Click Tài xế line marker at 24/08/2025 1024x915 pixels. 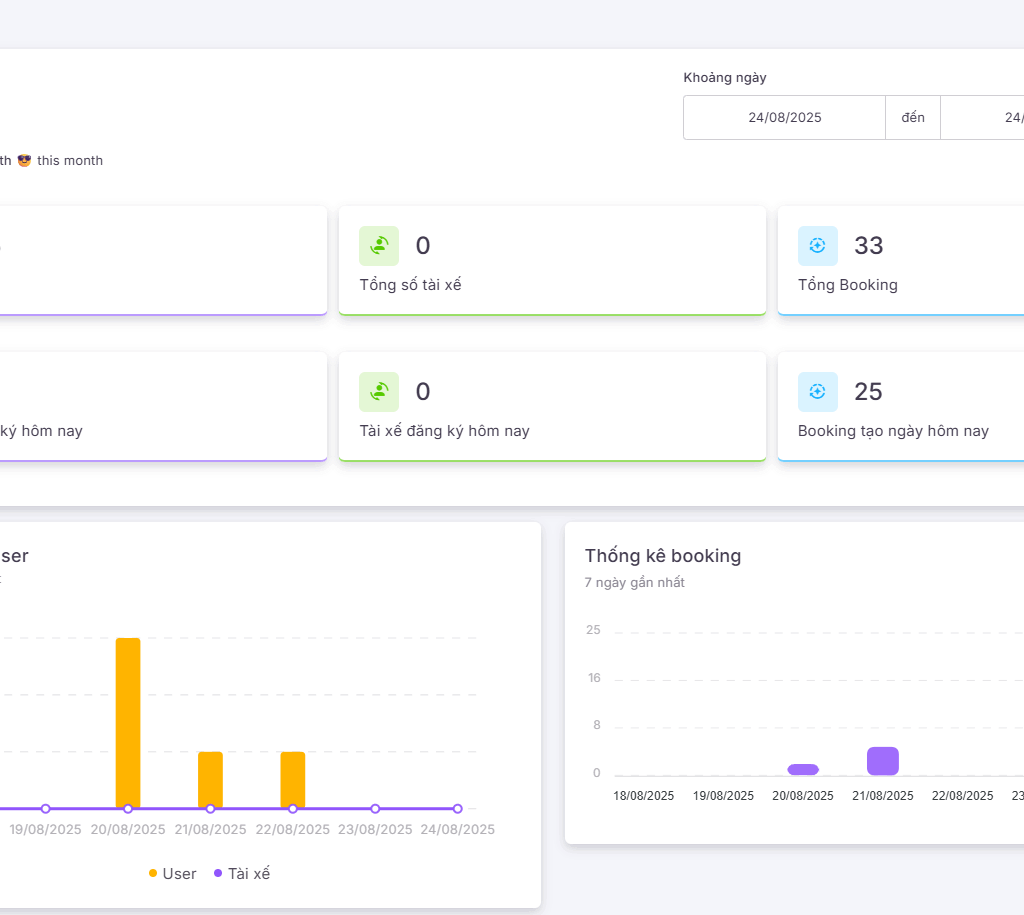(457, 808)
